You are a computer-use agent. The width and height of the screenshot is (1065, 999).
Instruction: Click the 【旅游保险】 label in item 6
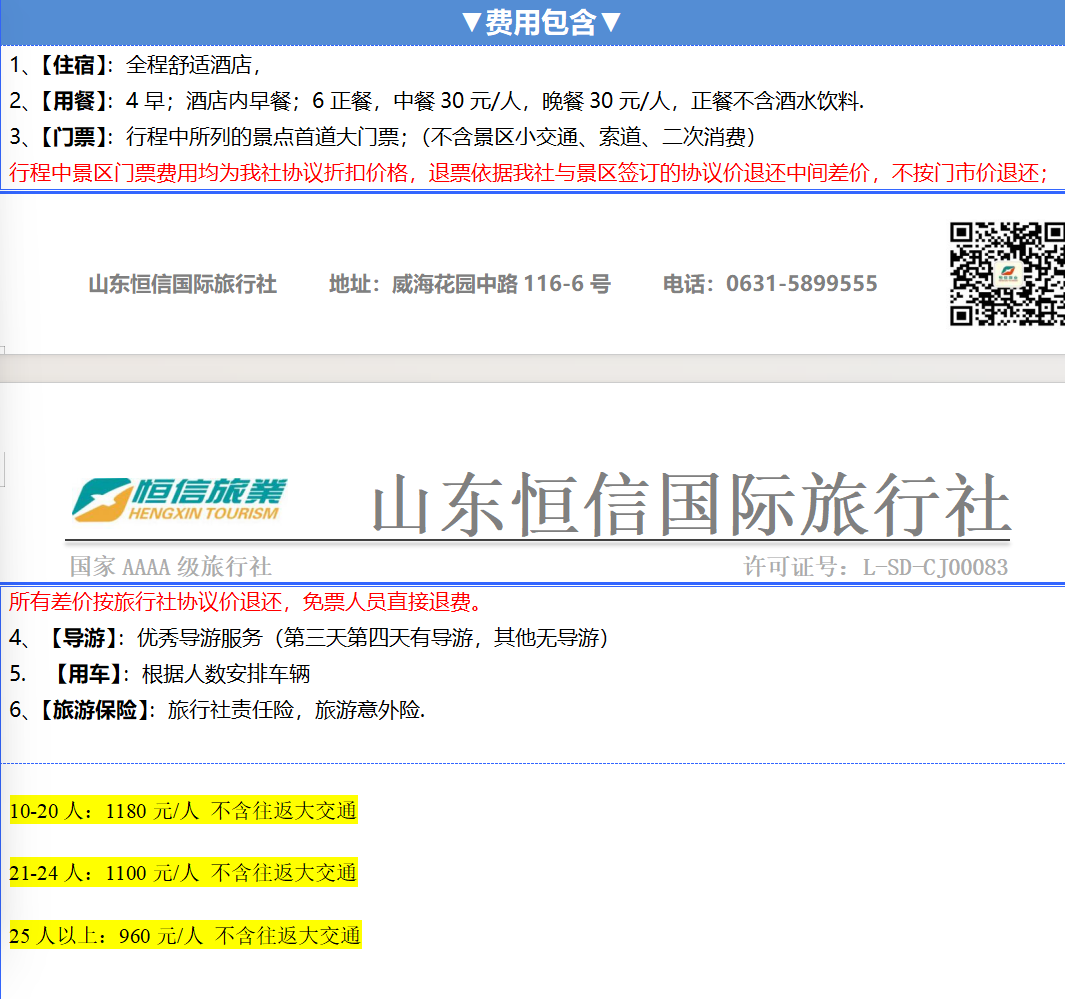[x=94, y=710]
